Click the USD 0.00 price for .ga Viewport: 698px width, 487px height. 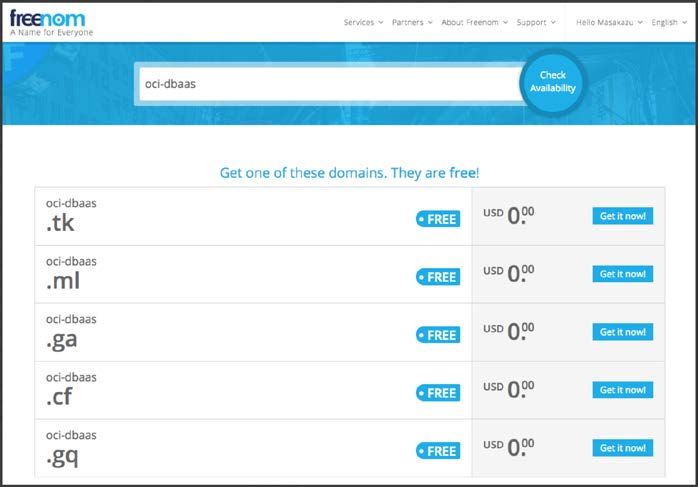[509, 331]
